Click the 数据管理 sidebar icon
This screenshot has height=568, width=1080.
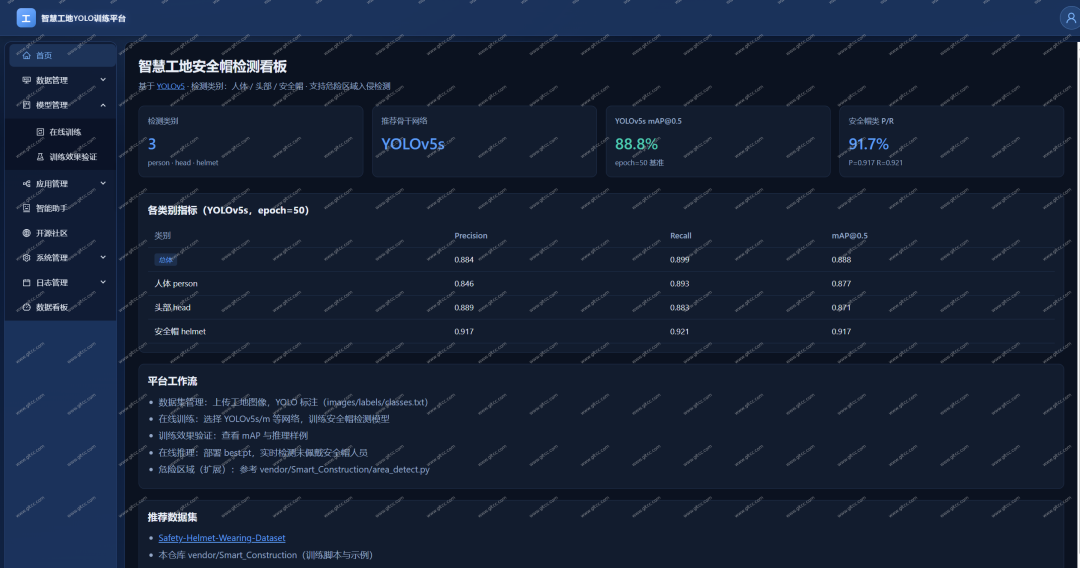coord(26,80)
